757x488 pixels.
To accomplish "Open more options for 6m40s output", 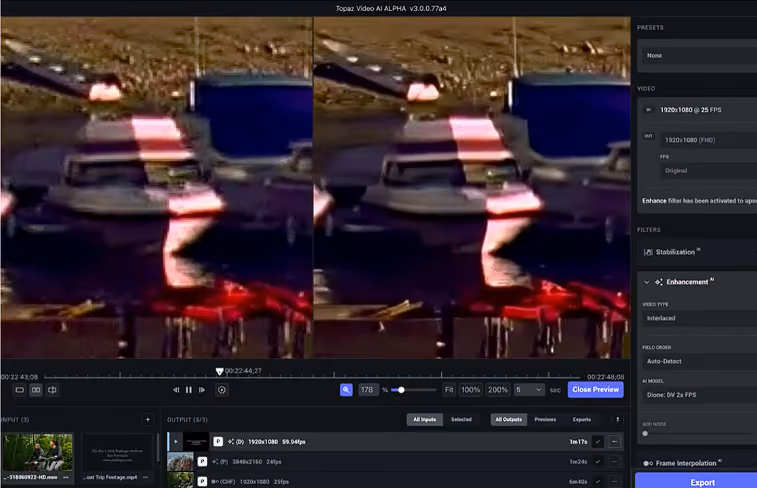I will pos(615,481).
